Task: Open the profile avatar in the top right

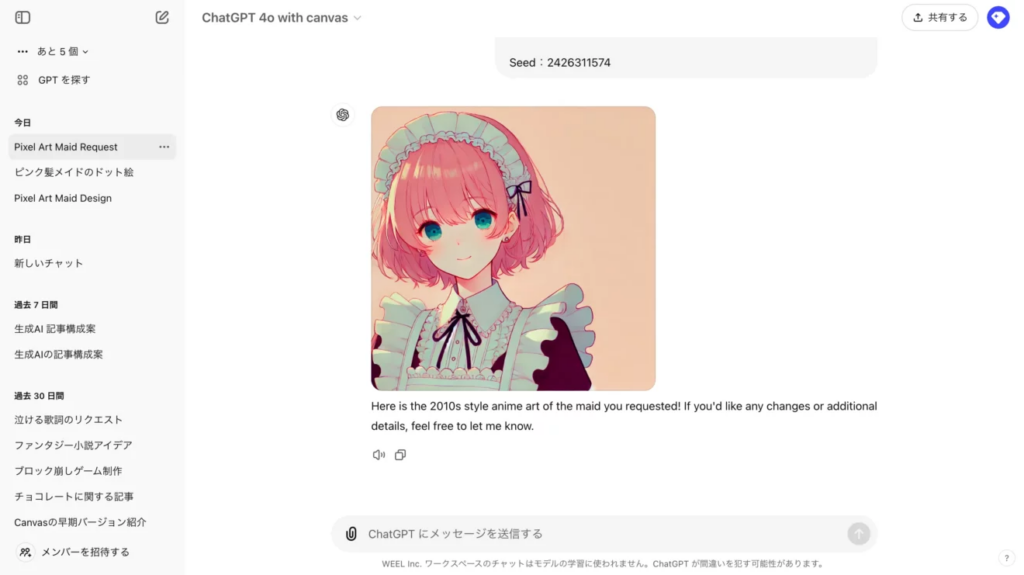Action: pyautogui.click(x=998, y=18)
